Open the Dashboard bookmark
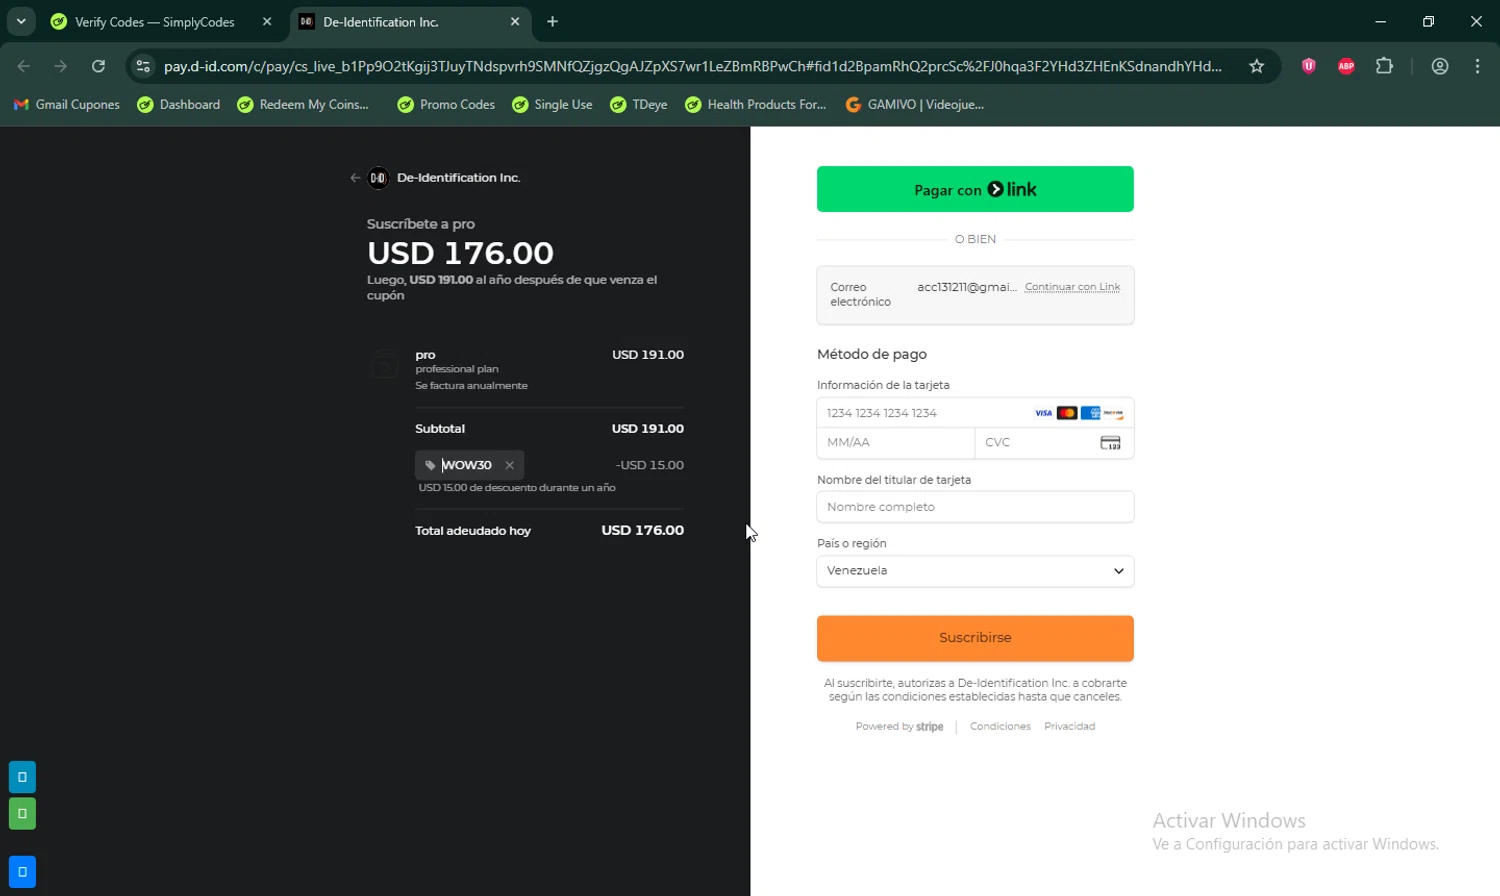Image resolution: width=1500 pixels, height=896 pixels. 179,104
